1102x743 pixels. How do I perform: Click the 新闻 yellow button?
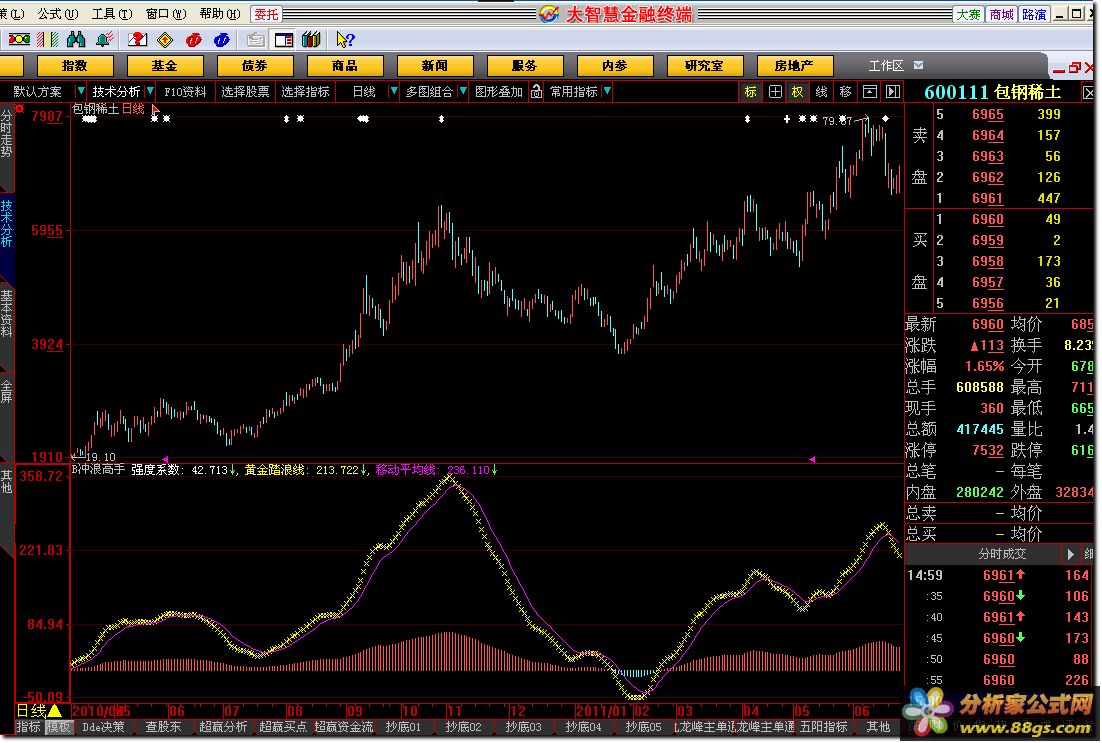pos(434,66)
